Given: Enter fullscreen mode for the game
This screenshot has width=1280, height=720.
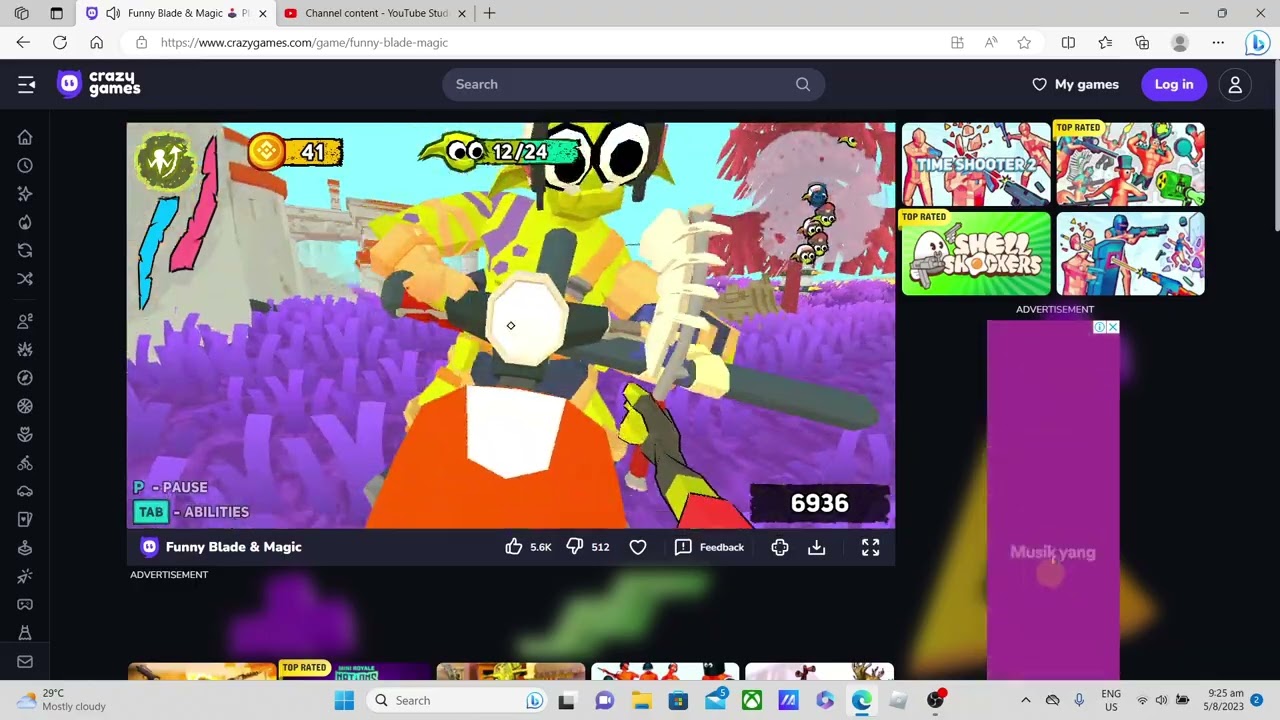Looking at the screenshot, I should 871,547.
